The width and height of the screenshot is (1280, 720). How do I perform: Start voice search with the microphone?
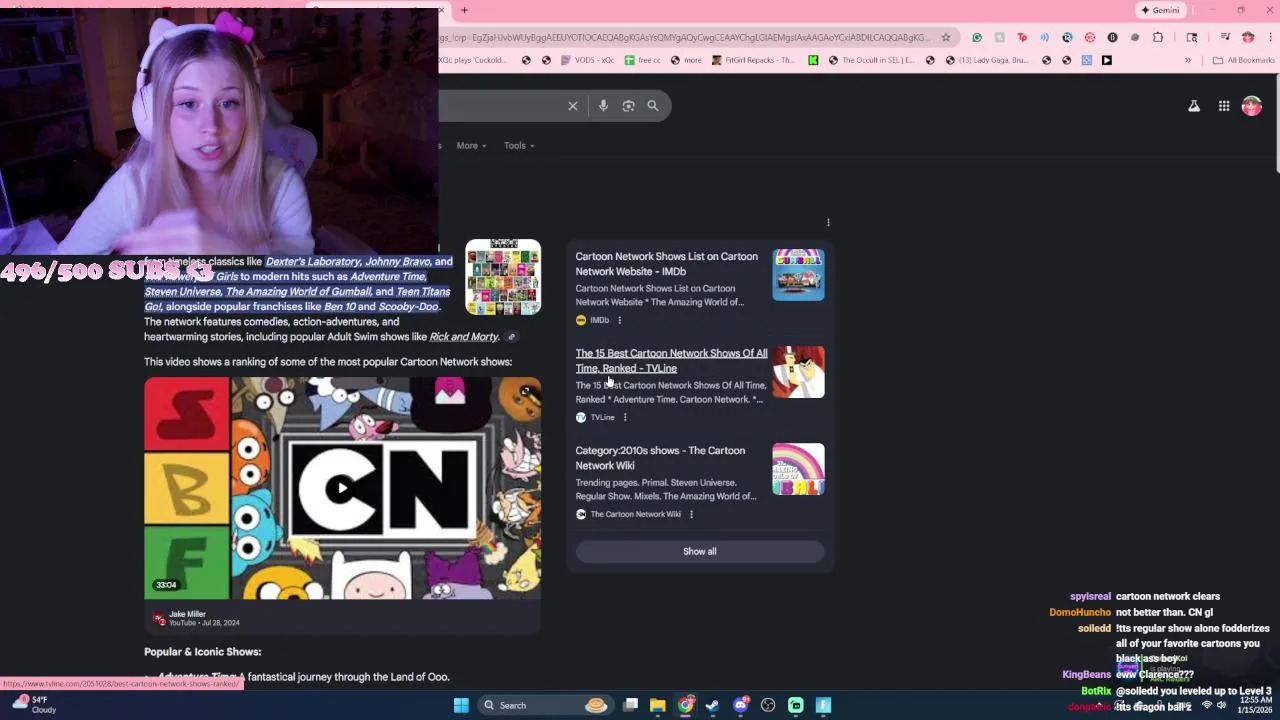coord(603,106)
